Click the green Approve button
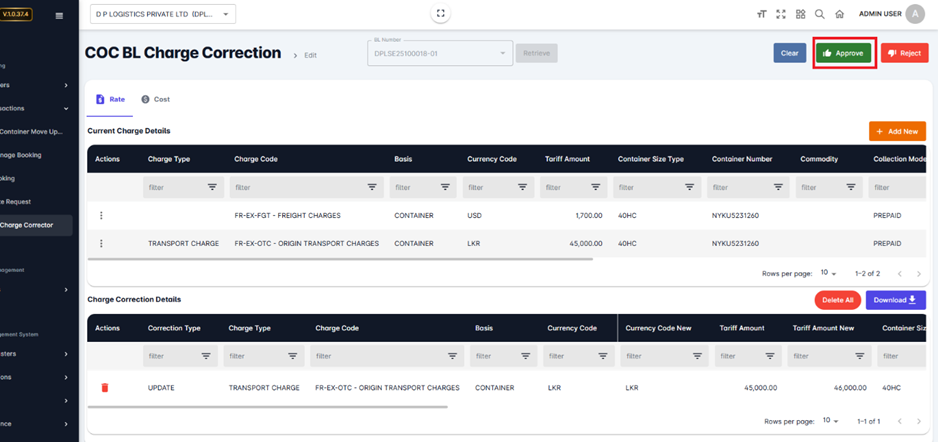 [x=844, y=53]
